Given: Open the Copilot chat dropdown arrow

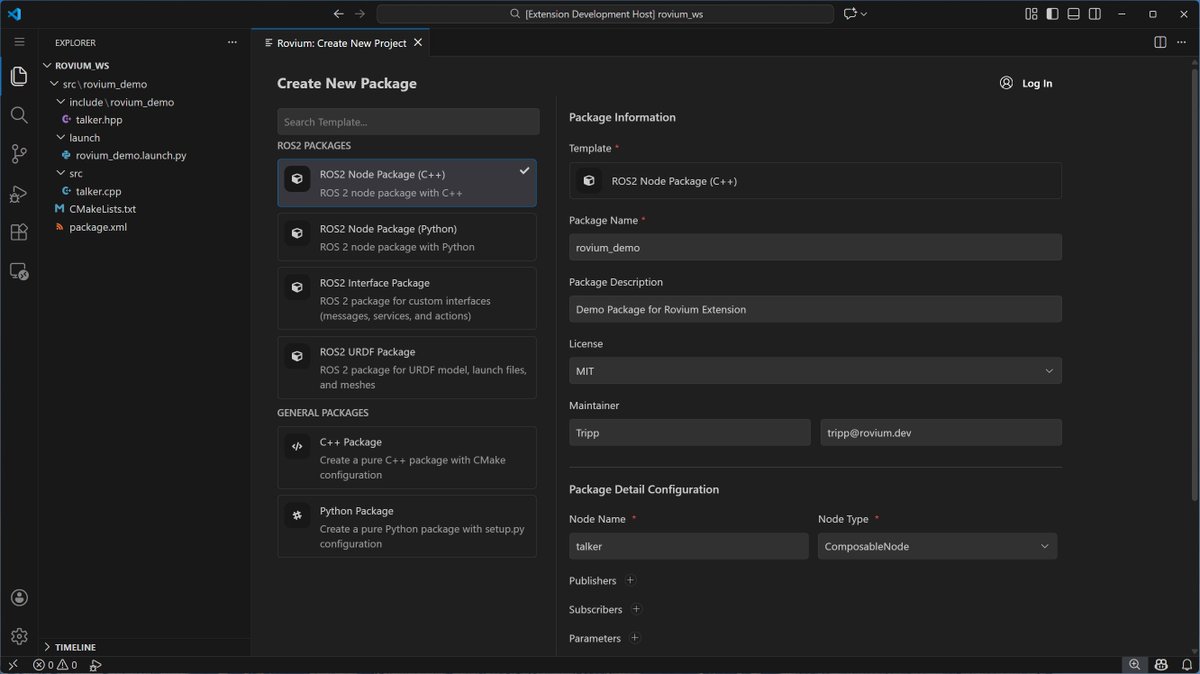Looking at the screenshot, I should click(x=864, y=14).
